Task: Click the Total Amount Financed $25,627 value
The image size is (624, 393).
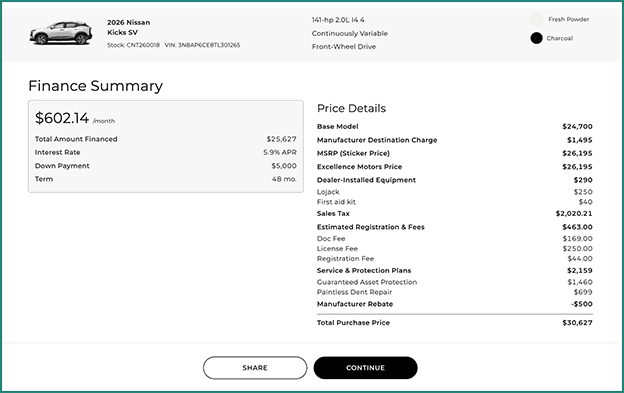Action: click(x=281, y=139)
